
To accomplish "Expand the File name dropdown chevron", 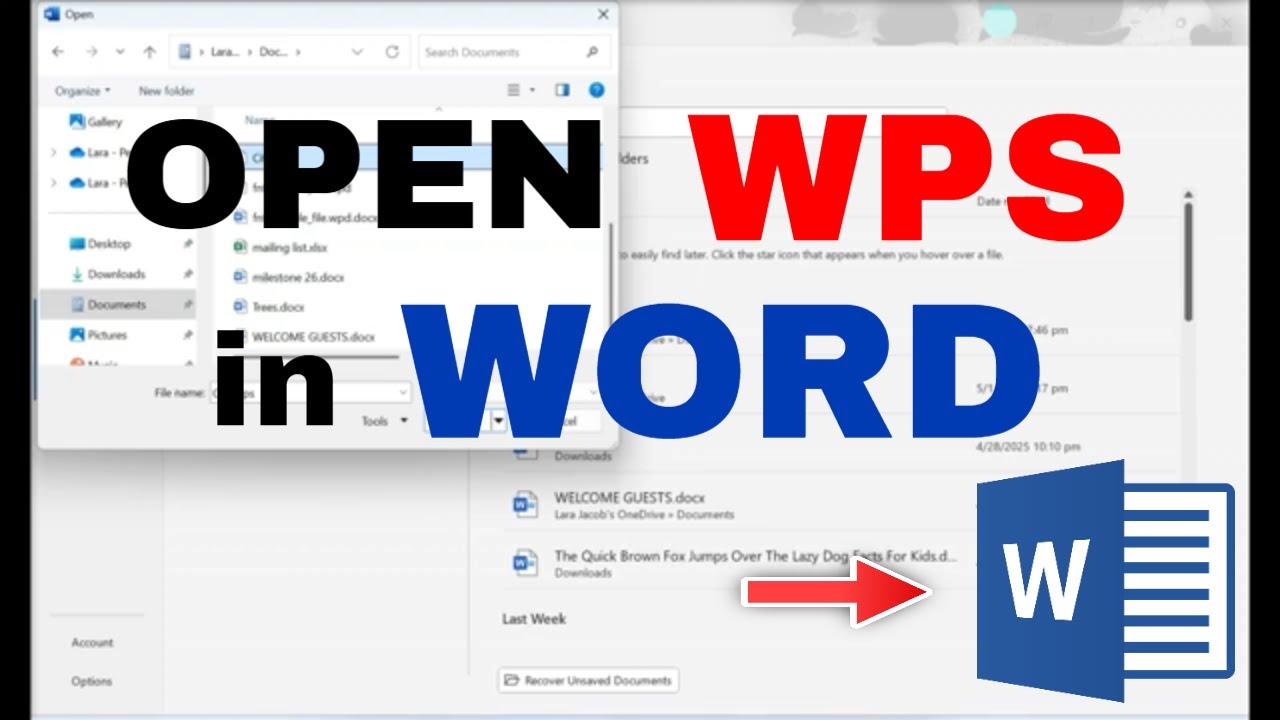I will [x=403, y=393].
